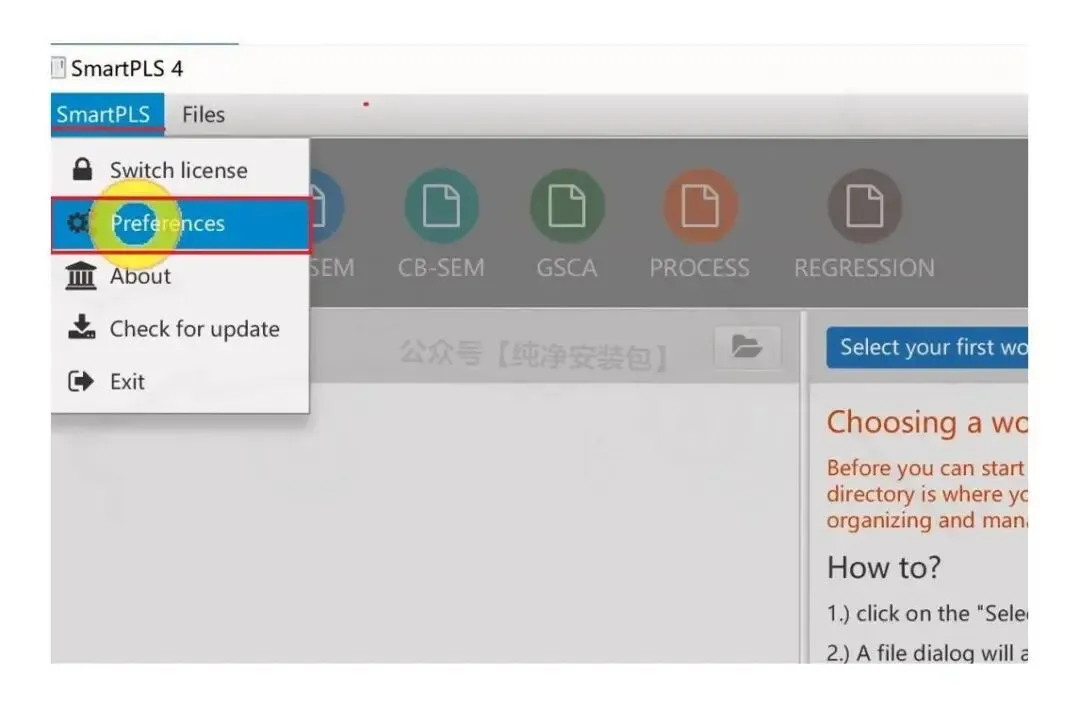This screenshot has width=1080, height=707.
Task: Click the How to? heading
Action: pos(884,568)
